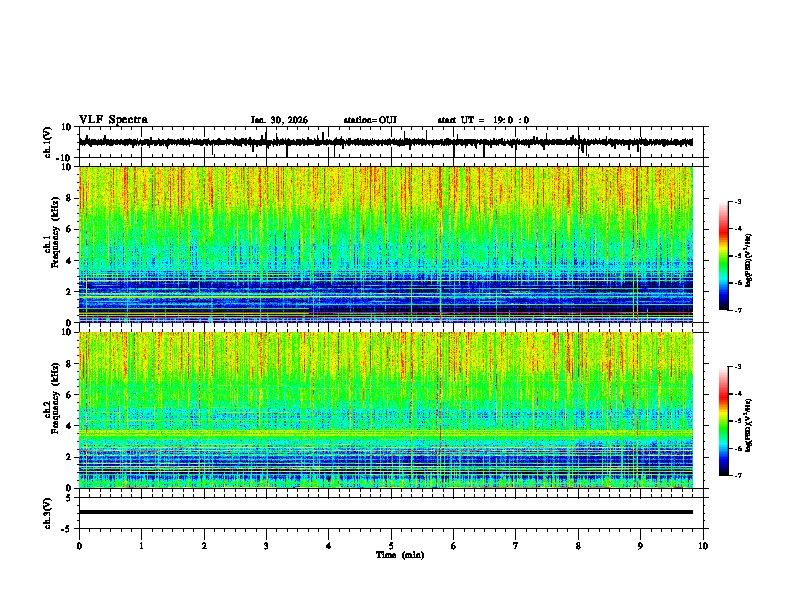Viewport: 792px width, 612px height.
Task: Click time axis tick label "9"
Action: click(640, 546)
